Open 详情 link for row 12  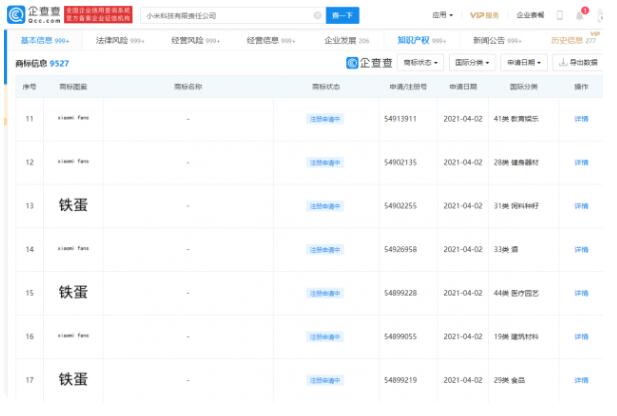click(x=581, y=162)
